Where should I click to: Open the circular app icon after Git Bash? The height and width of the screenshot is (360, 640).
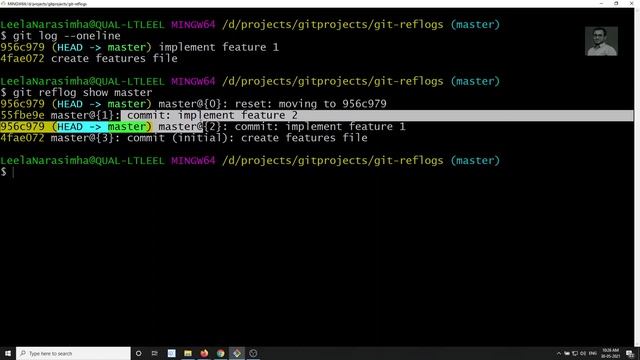click(253, 353)
